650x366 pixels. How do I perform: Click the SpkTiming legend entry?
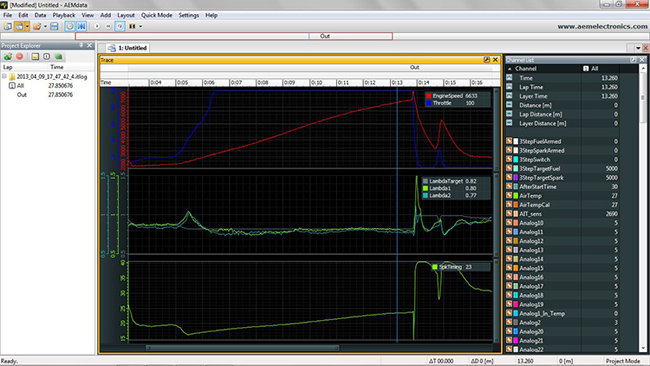click(x=452, y=267)
